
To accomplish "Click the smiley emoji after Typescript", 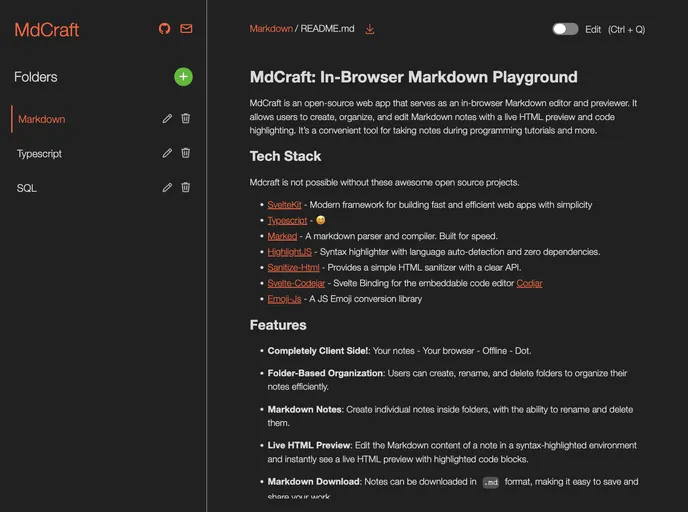I will click(x=321, y=220).
